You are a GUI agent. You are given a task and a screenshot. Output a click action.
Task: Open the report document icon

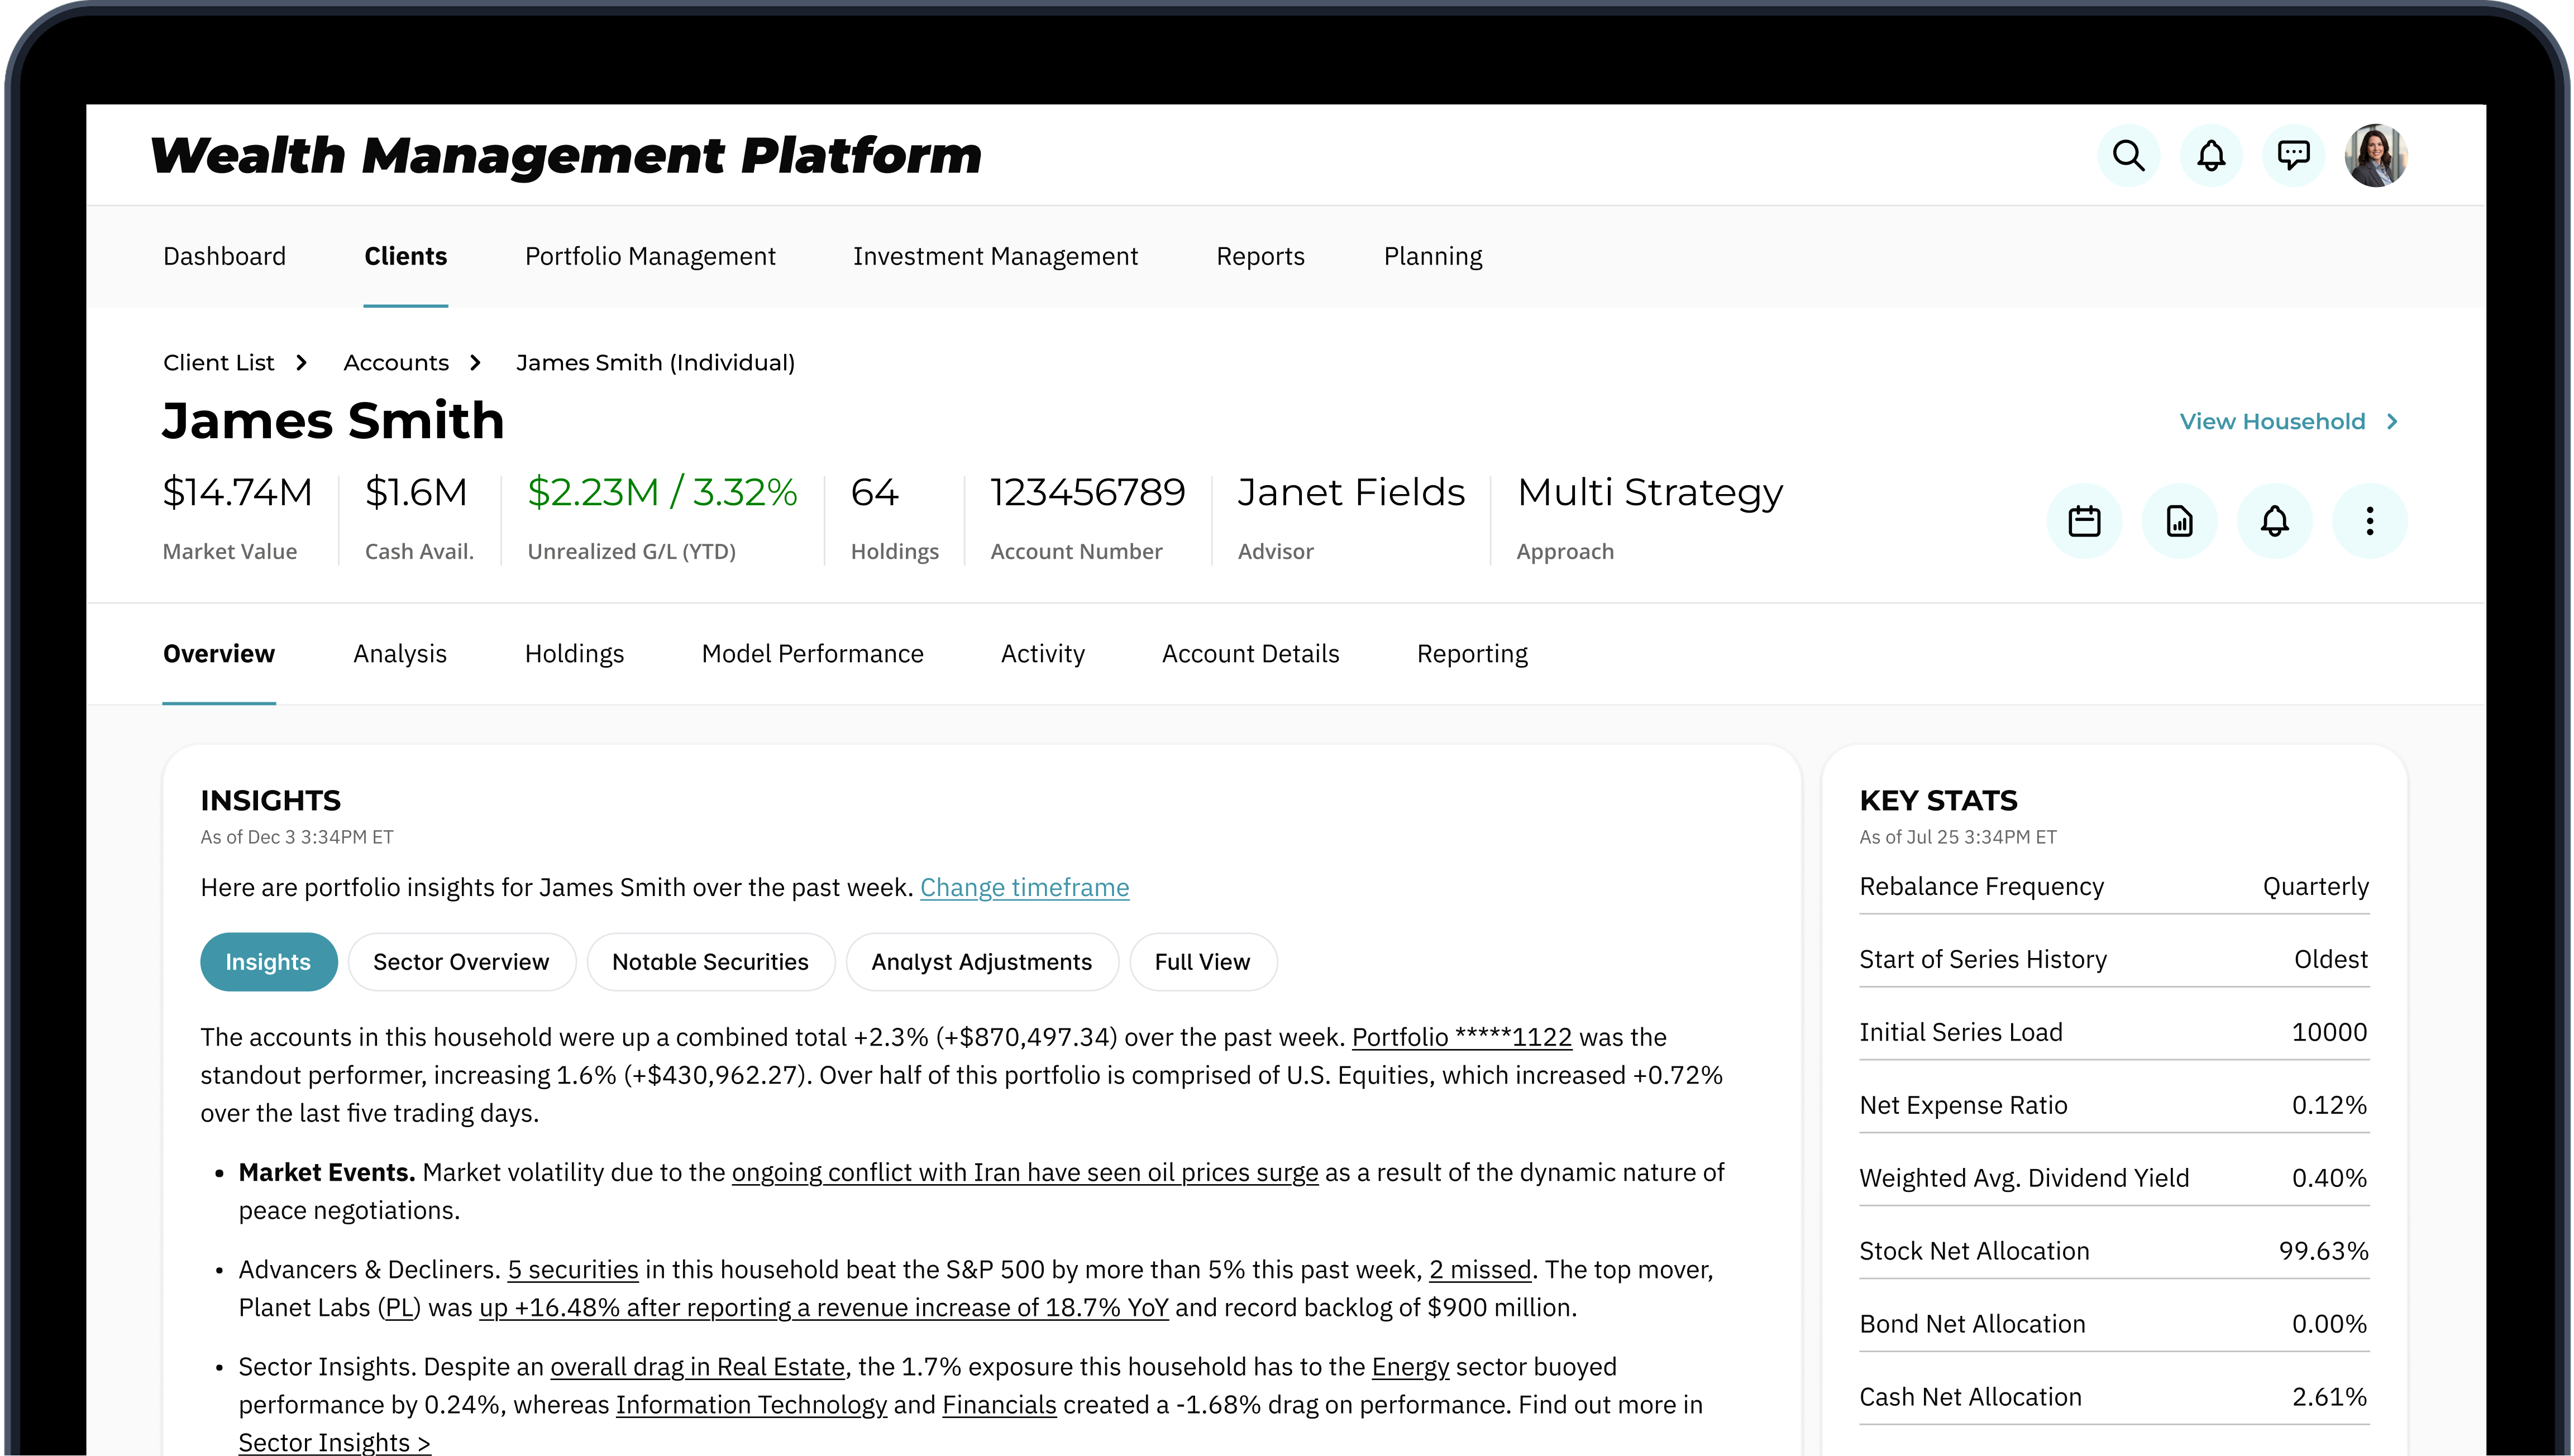coord(2179,521)
